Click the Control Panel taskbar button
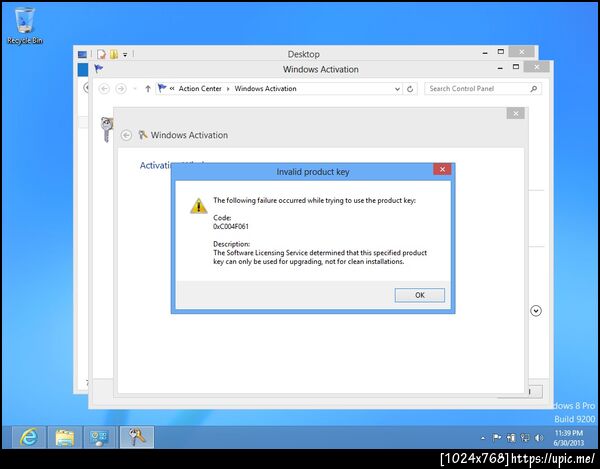This screenshot has height=469, width=600. point(99,437)
